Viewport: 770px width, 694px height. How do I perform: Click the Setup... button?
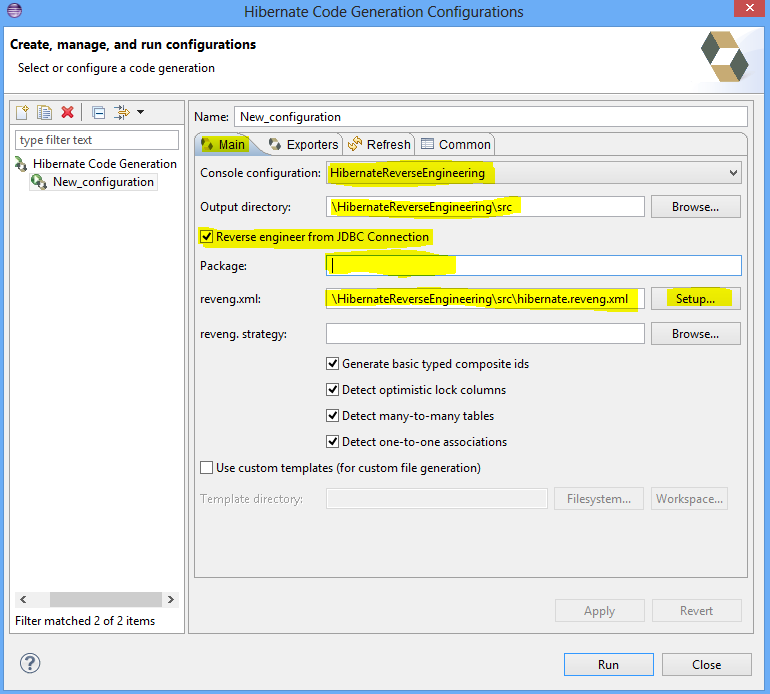[695, 299]
